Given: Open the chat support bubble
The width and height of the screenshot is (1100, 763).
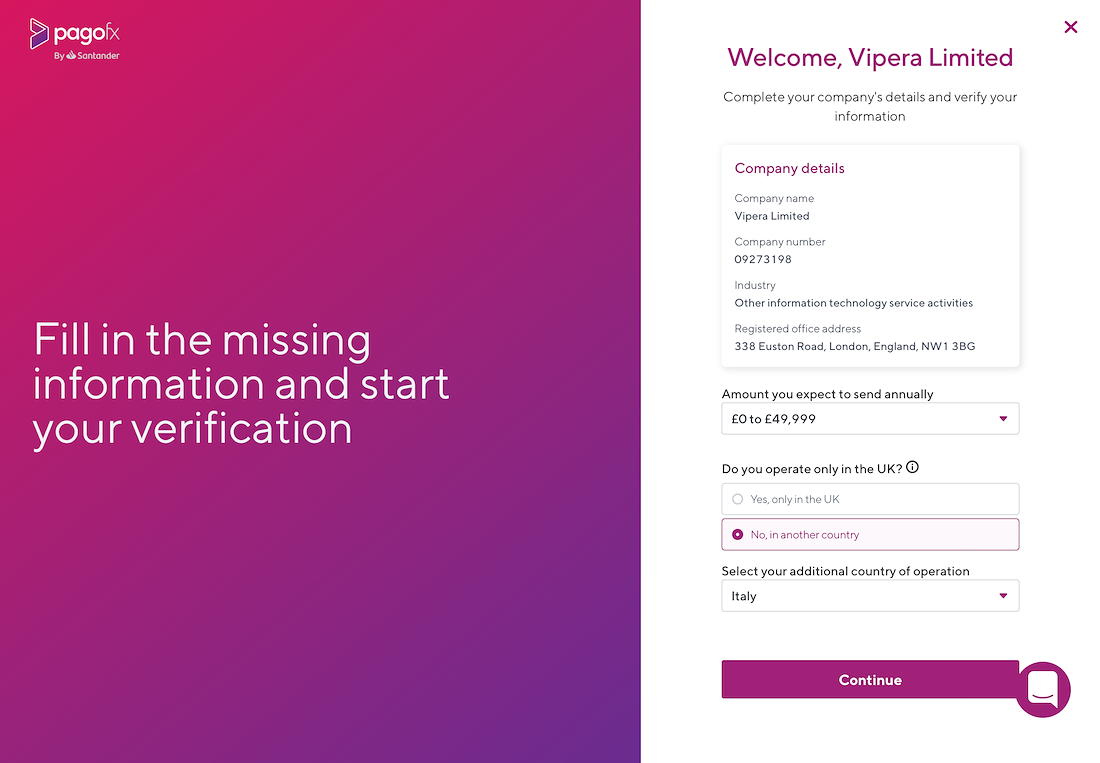Looking at the screenshot, I should pyautogui.click(x=1043, y=689).
